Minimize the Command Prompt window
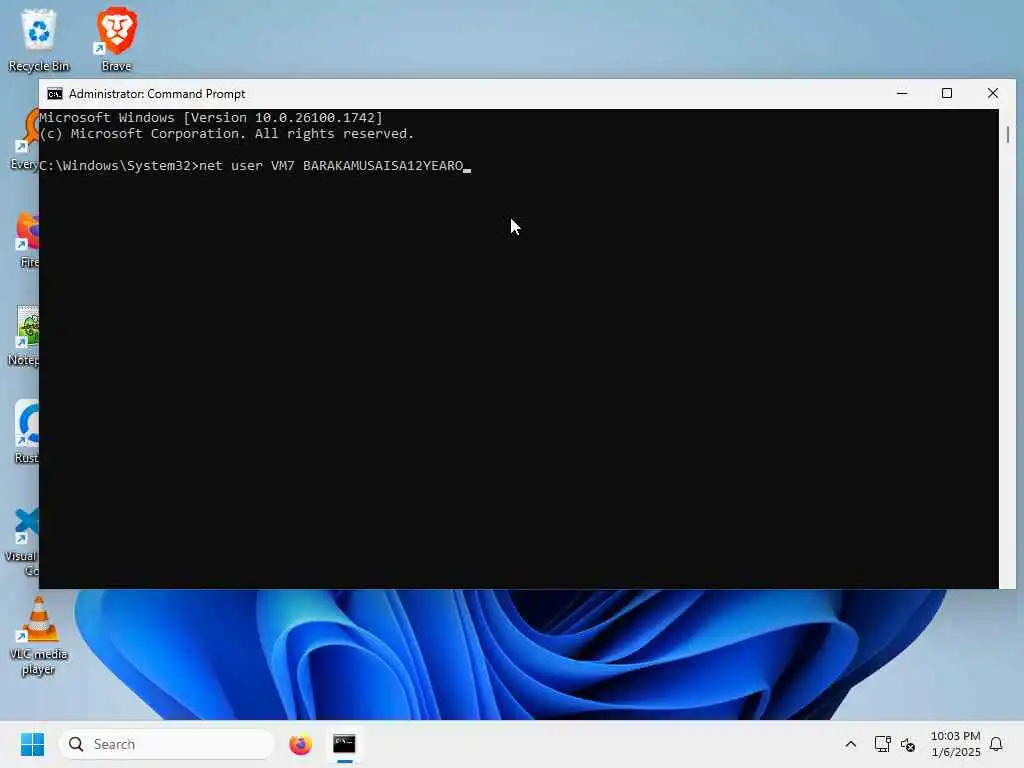 [x=902, y=93]
